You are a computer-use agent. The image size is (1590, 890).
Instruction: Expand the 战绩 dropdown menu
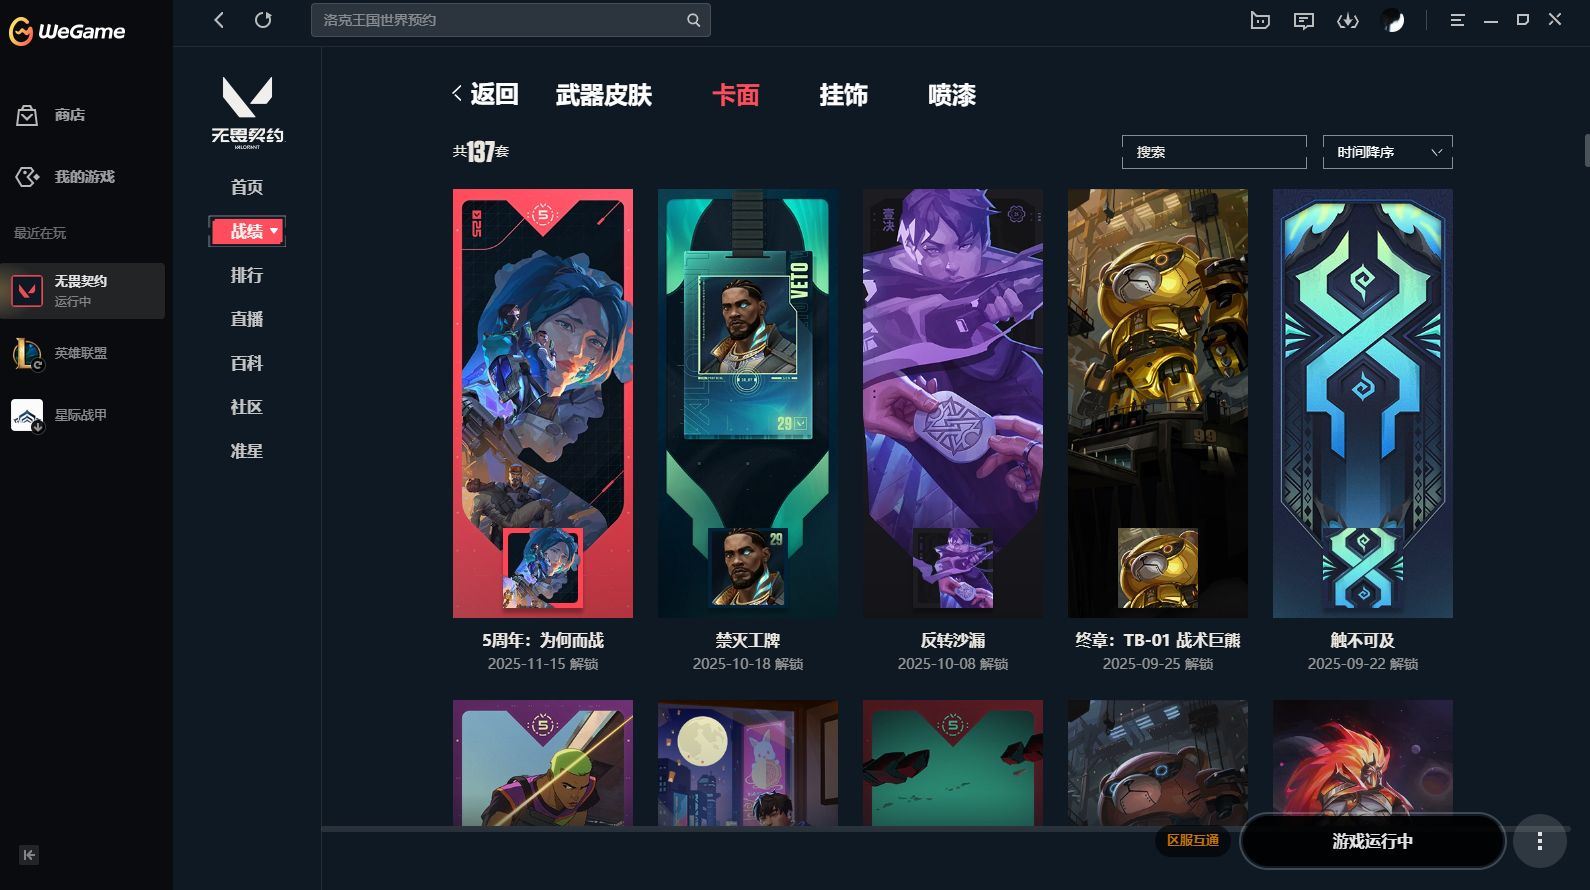(x=247, y=231)
